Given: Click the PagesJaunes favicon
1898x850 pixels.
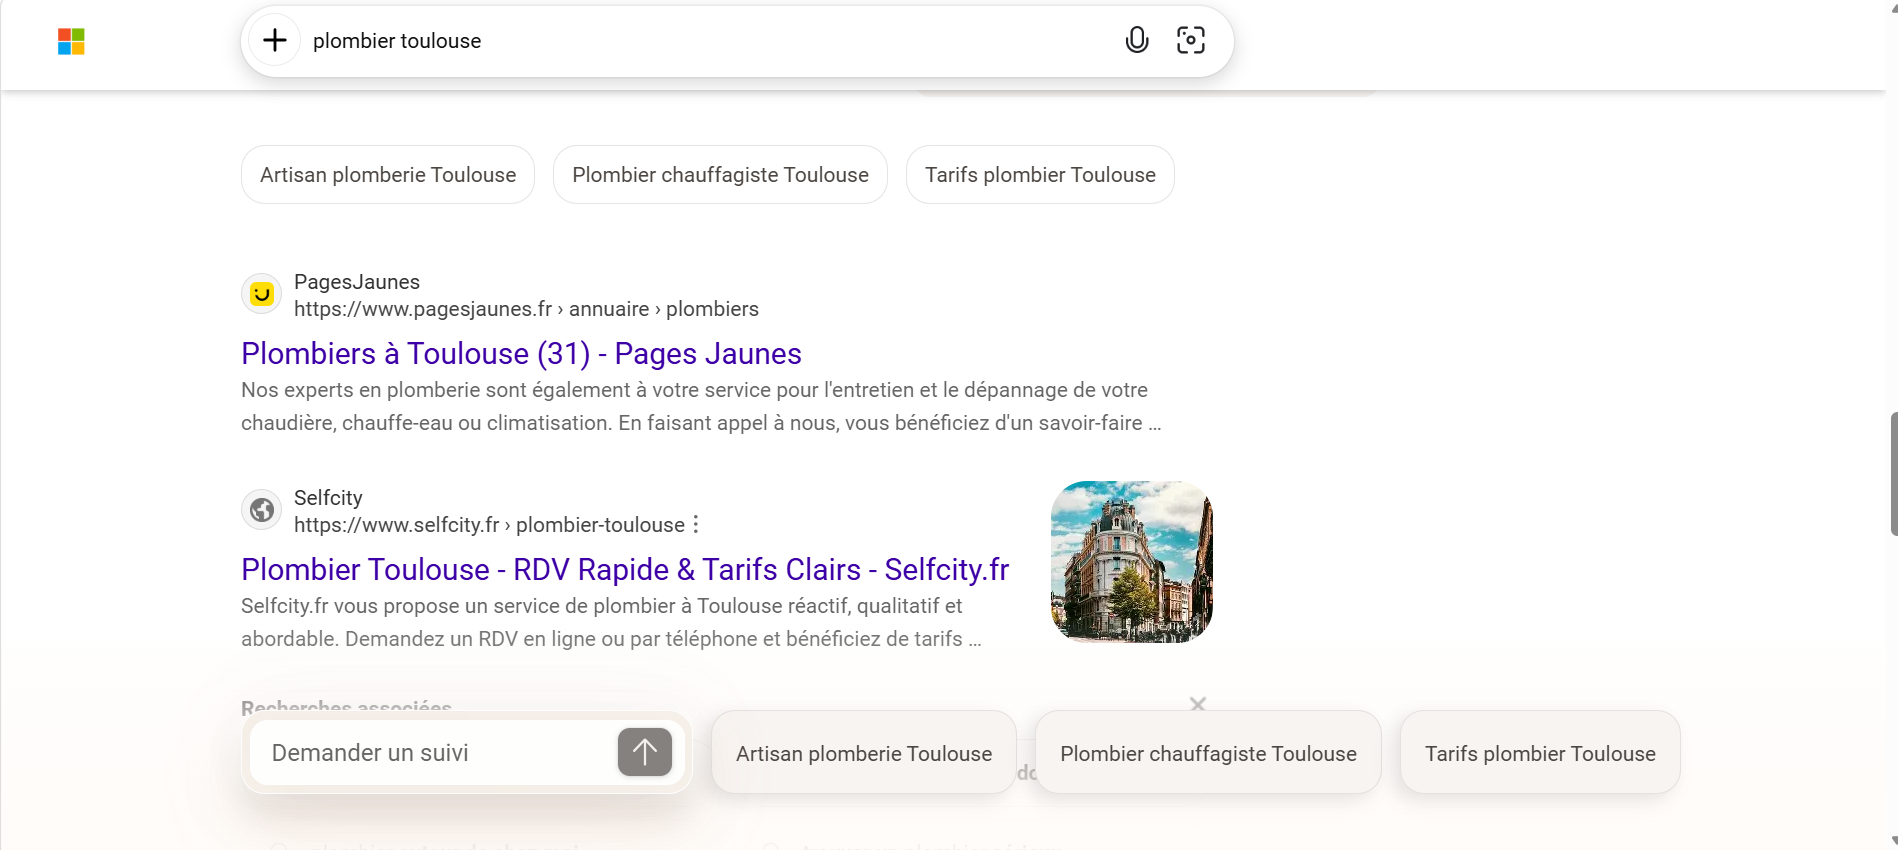Looking at the screenshot, I should pyautogui.click(x=262, y=294).
